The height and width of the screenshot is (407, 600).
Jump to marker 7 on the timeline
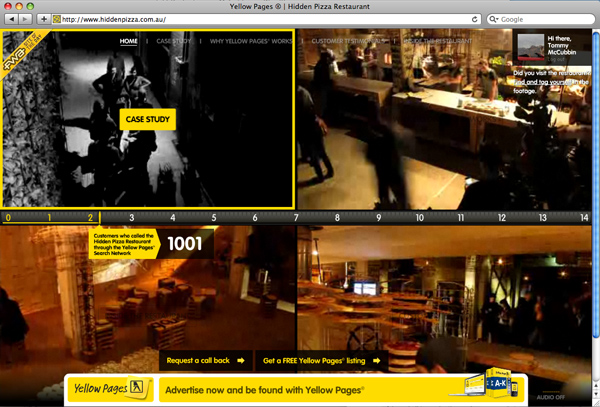point(296,218)
